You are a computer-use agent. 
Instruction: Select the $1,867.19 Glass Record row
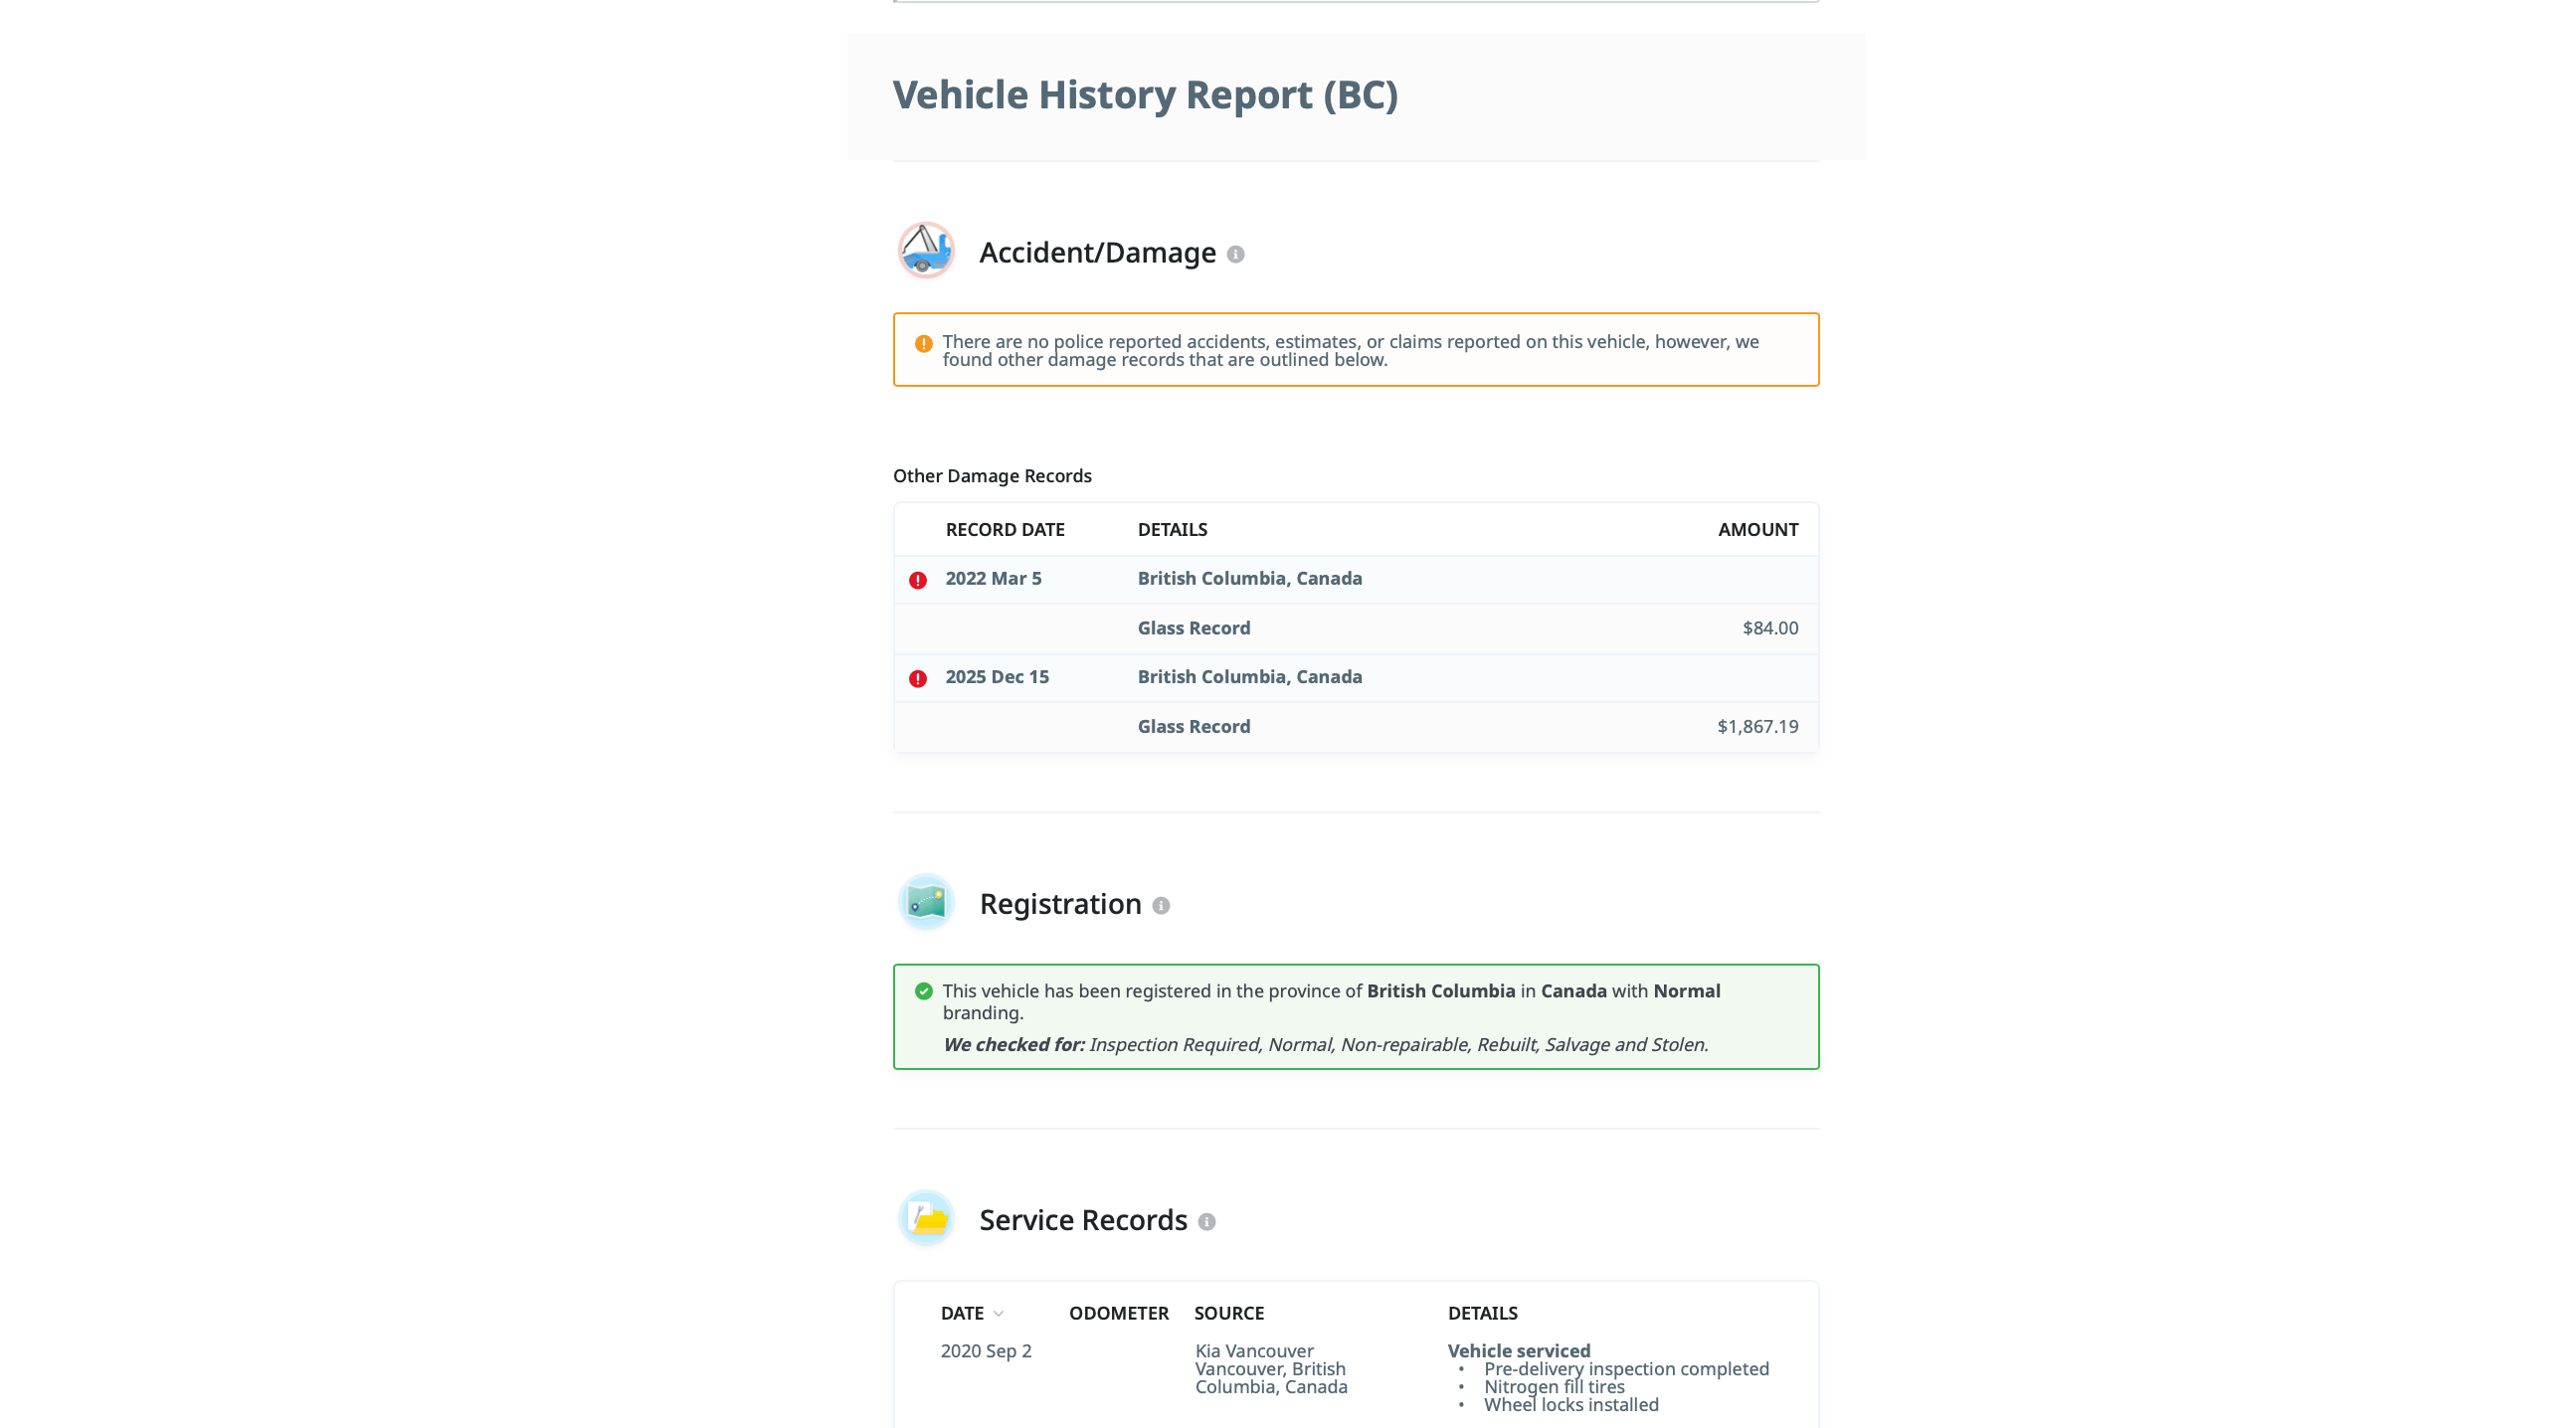tap(1355, 727)
